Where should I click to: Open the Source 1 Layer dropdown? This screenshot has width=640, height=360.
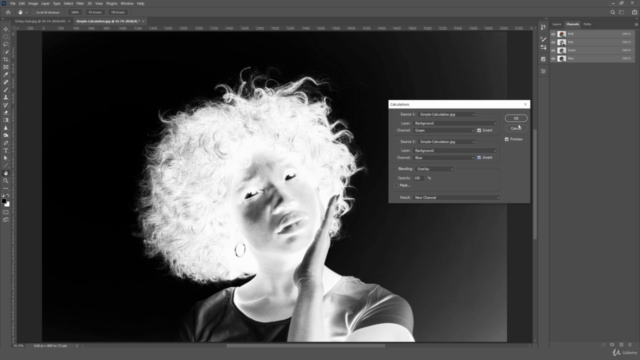pyautogui.click(x=455, y=123)
